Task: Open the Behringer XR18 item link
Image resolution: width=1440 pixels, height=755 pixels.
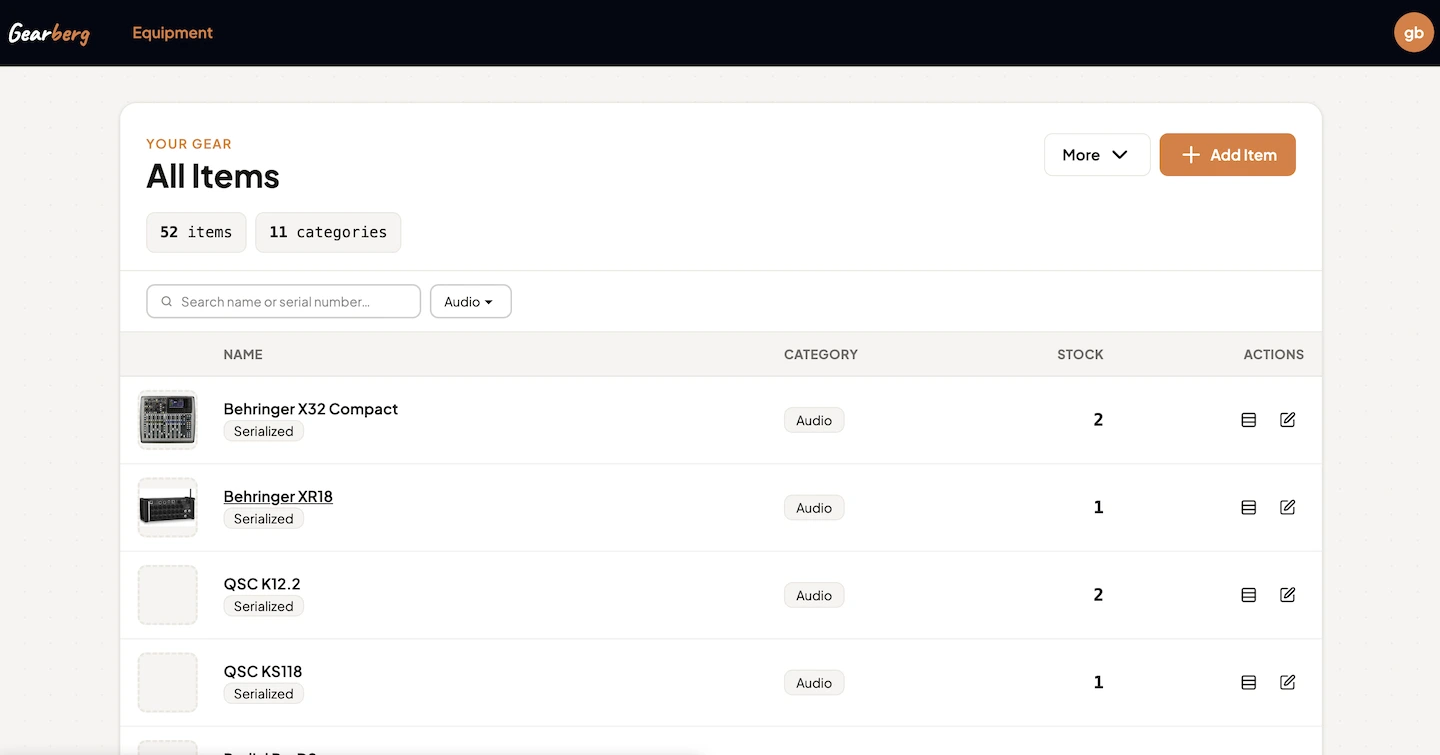Action: click(x=278, y=496)
